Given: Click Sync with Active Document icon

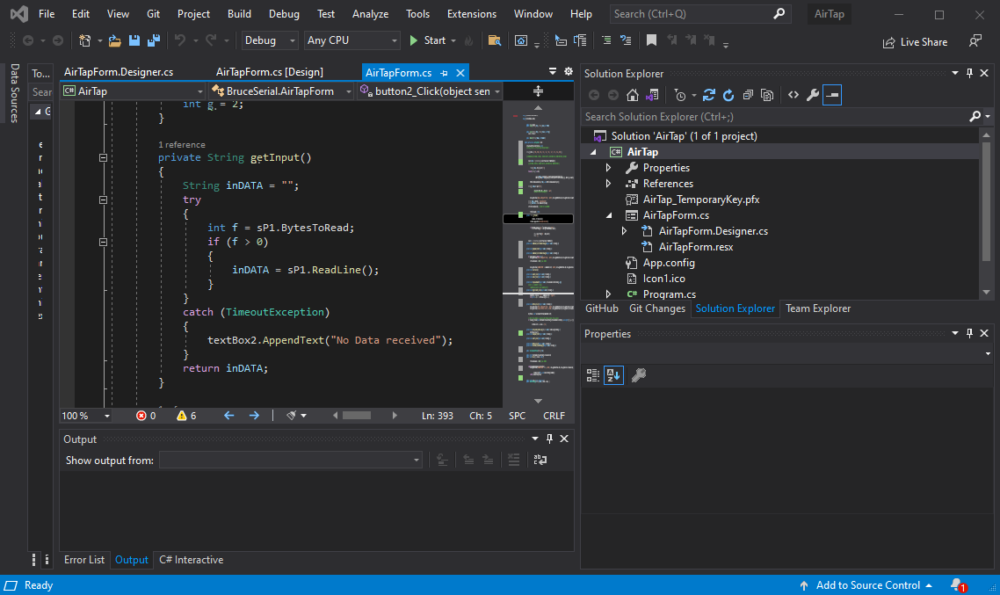Looking at the screenshot, I should 708,95.
